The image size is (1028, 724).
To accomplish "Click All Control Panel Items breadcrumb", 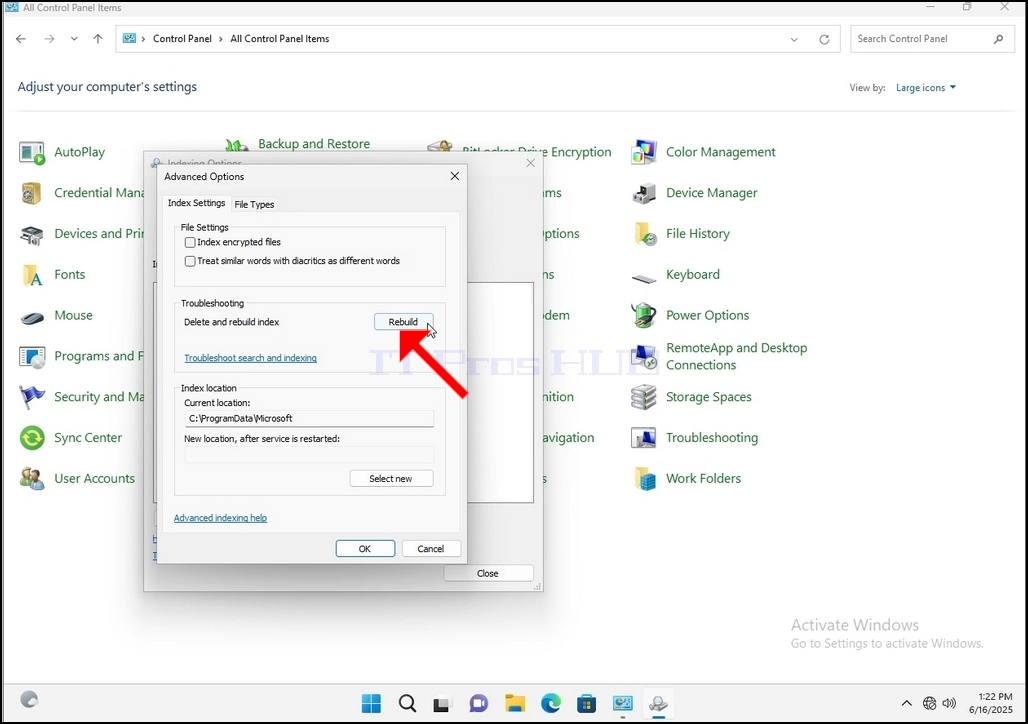I will pyautogui.click(x=280, y=39).
